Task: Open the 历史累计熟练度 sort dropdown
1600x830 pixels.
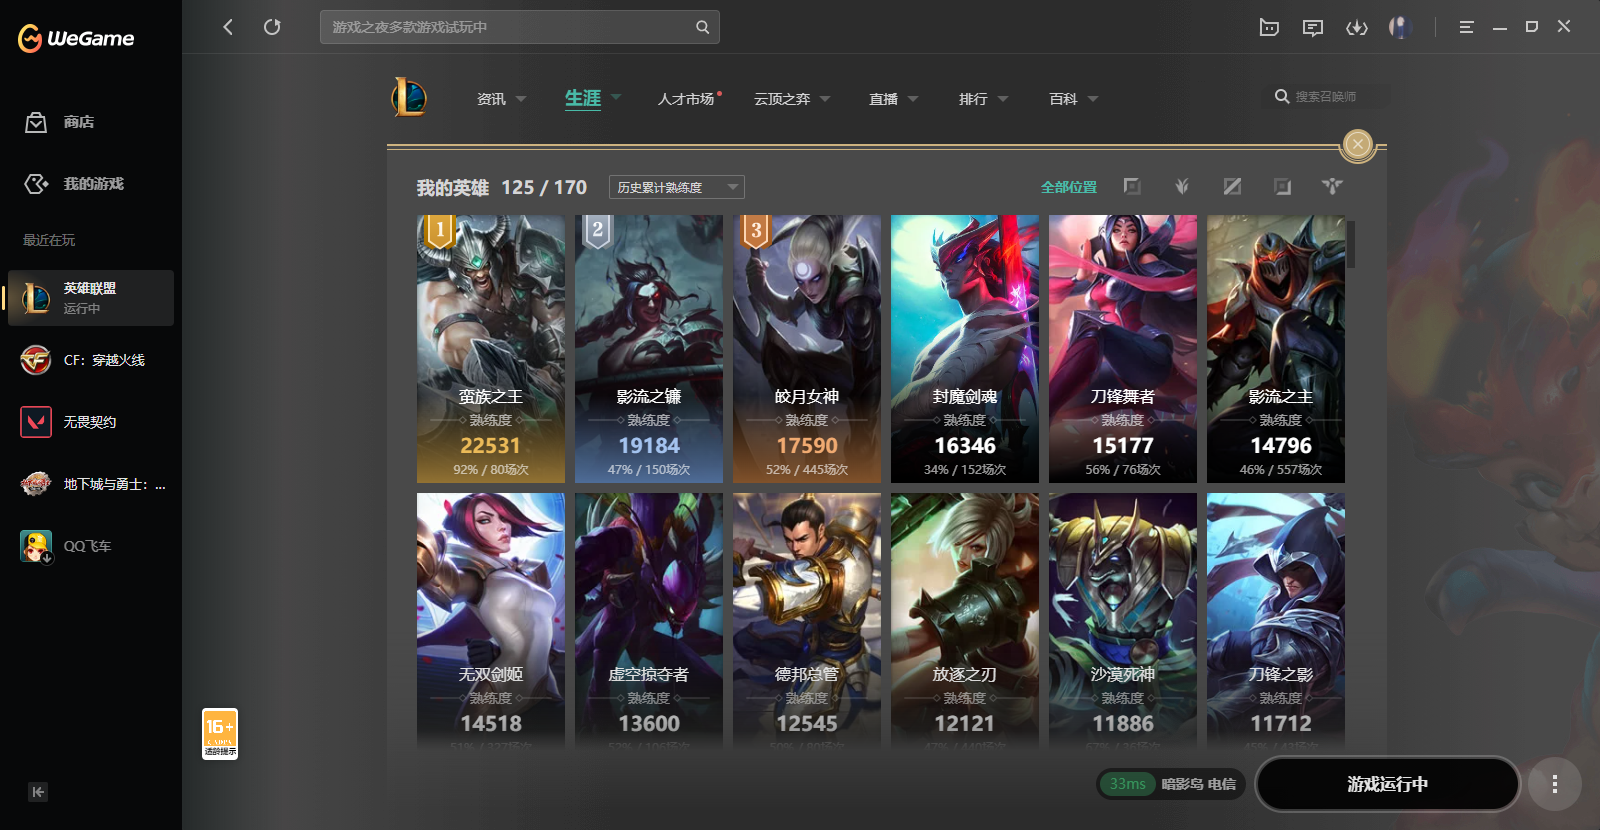Action: pyautogui.click(x=677, y=187)
